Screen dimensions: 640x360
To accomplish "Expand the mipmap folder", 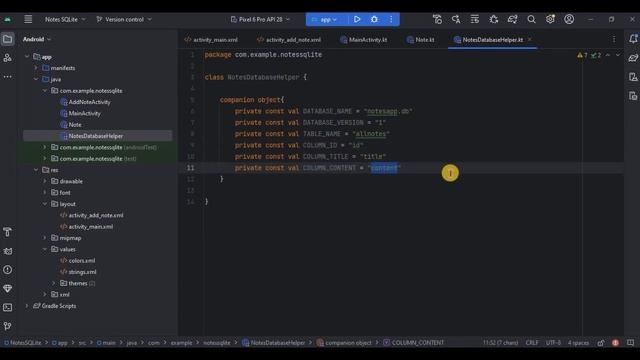I will tap(45, 238).
